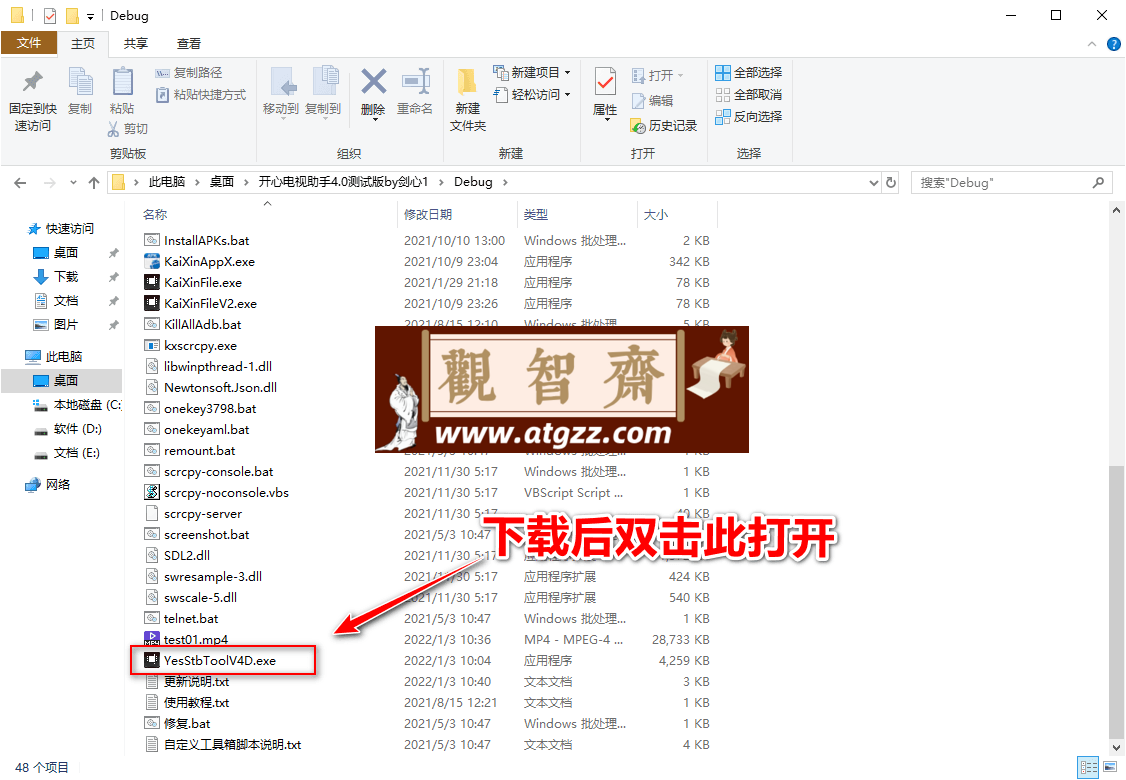Click Select none (全部取消)
The height and width of the screenshot is (780, 1126).
749,95
